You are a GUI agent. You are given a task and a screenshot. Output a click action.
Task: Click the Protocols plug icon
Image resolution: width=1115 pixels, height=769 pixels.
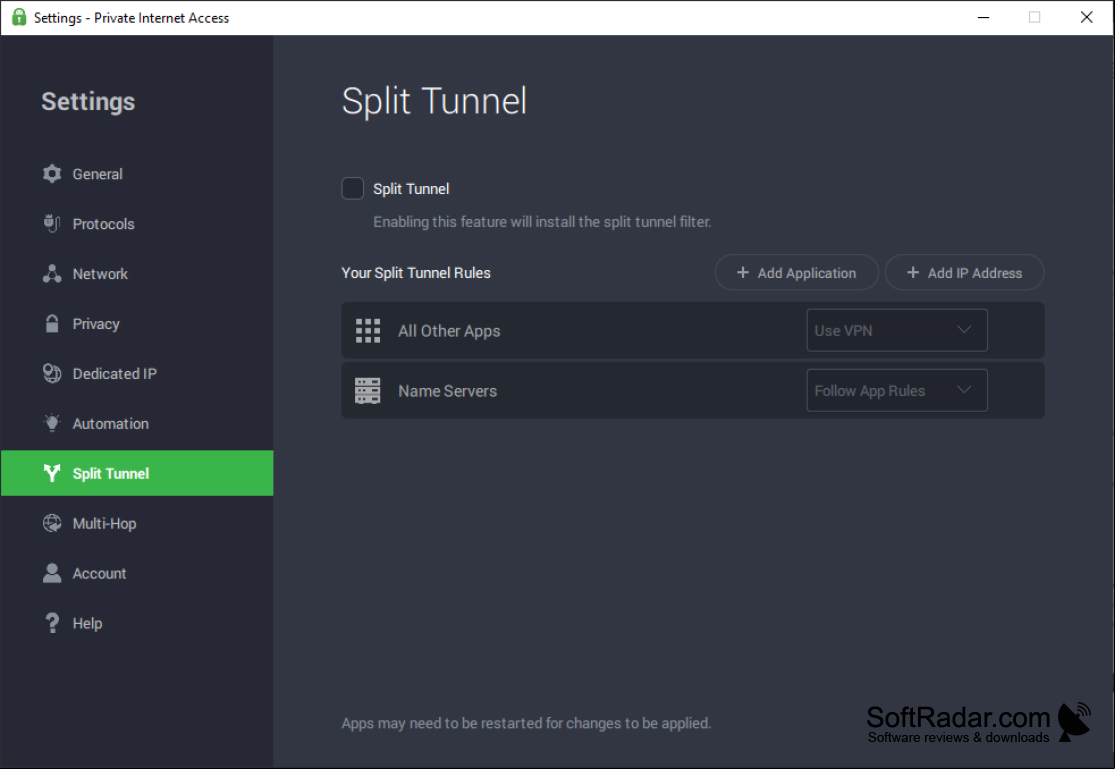click(x=52, y=223)
